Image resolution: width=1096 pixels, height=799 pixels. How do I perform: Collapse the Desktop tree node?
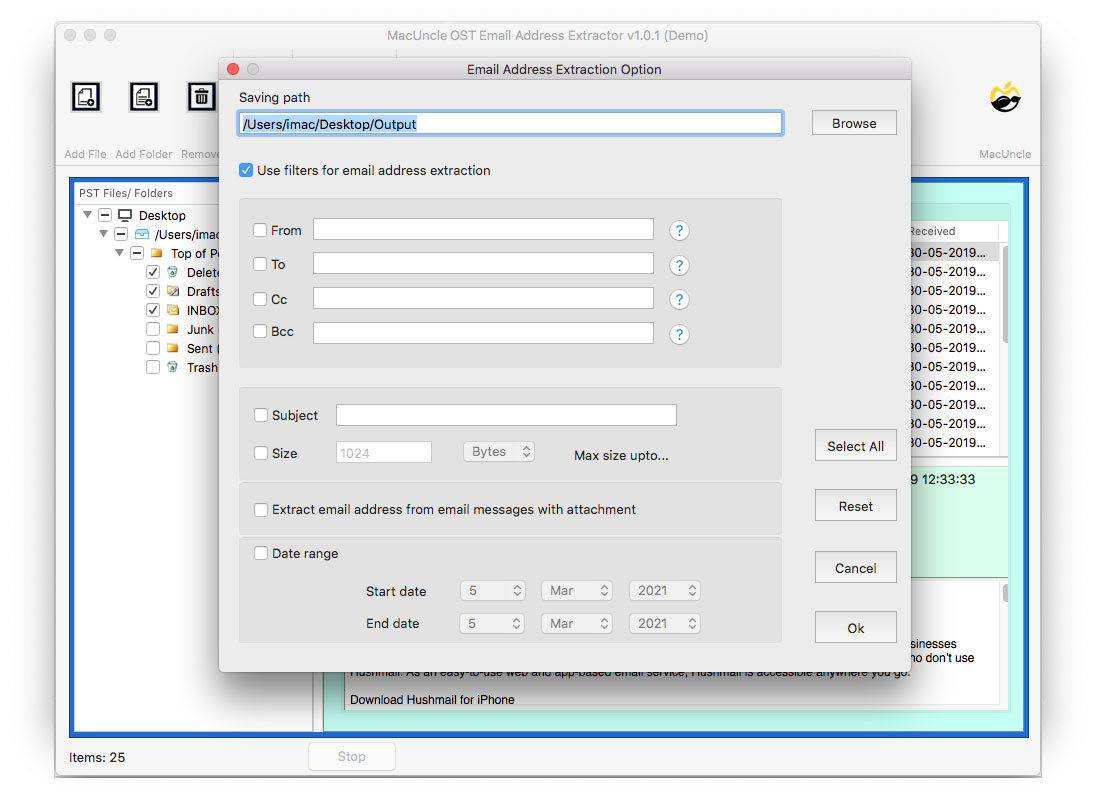coord(87,215)
